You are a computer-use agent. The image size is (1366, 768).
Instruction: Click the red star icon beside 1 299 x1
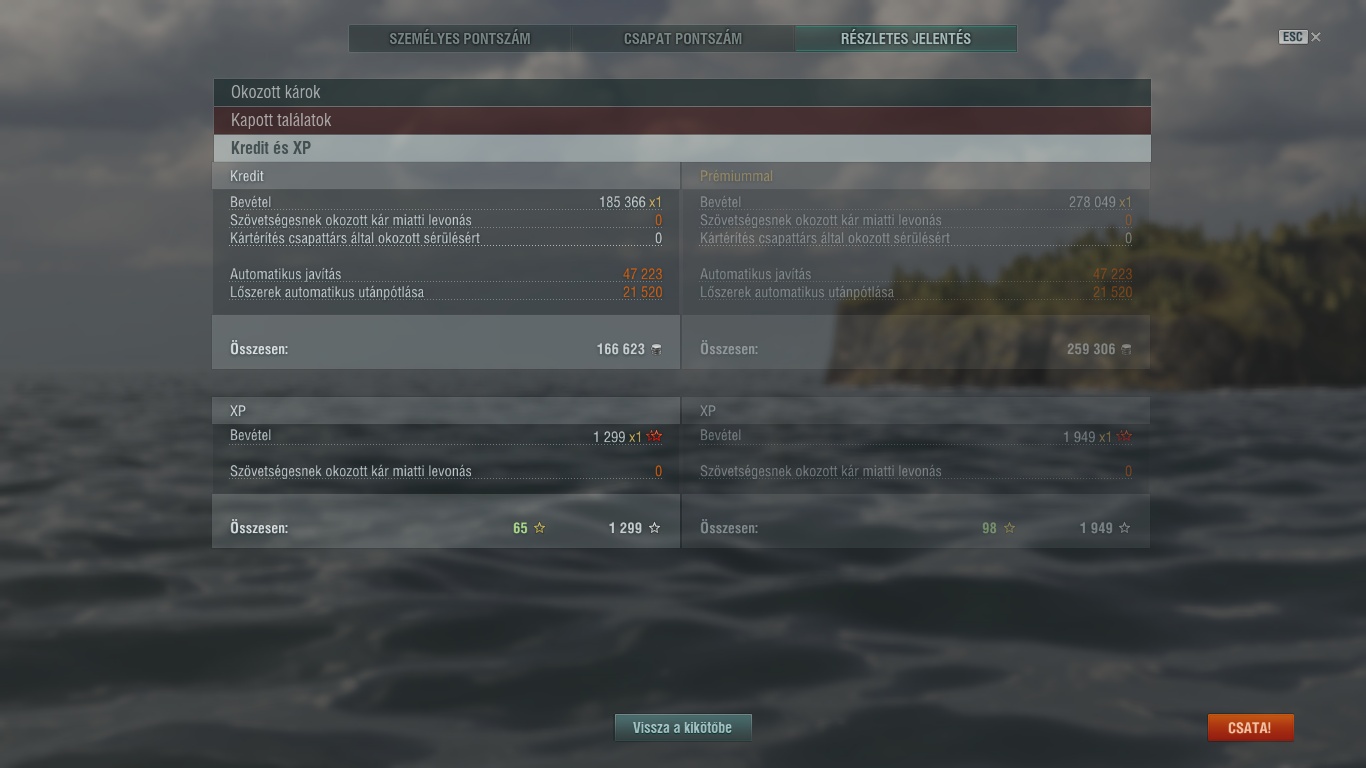[x=655, y=436]
